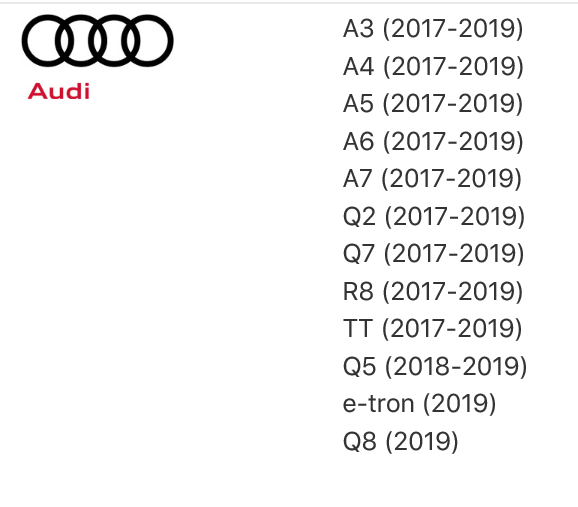Pick the A7 (2017-2019) listing
This screenshot has height=507, width=578.
tap(432, 179)
